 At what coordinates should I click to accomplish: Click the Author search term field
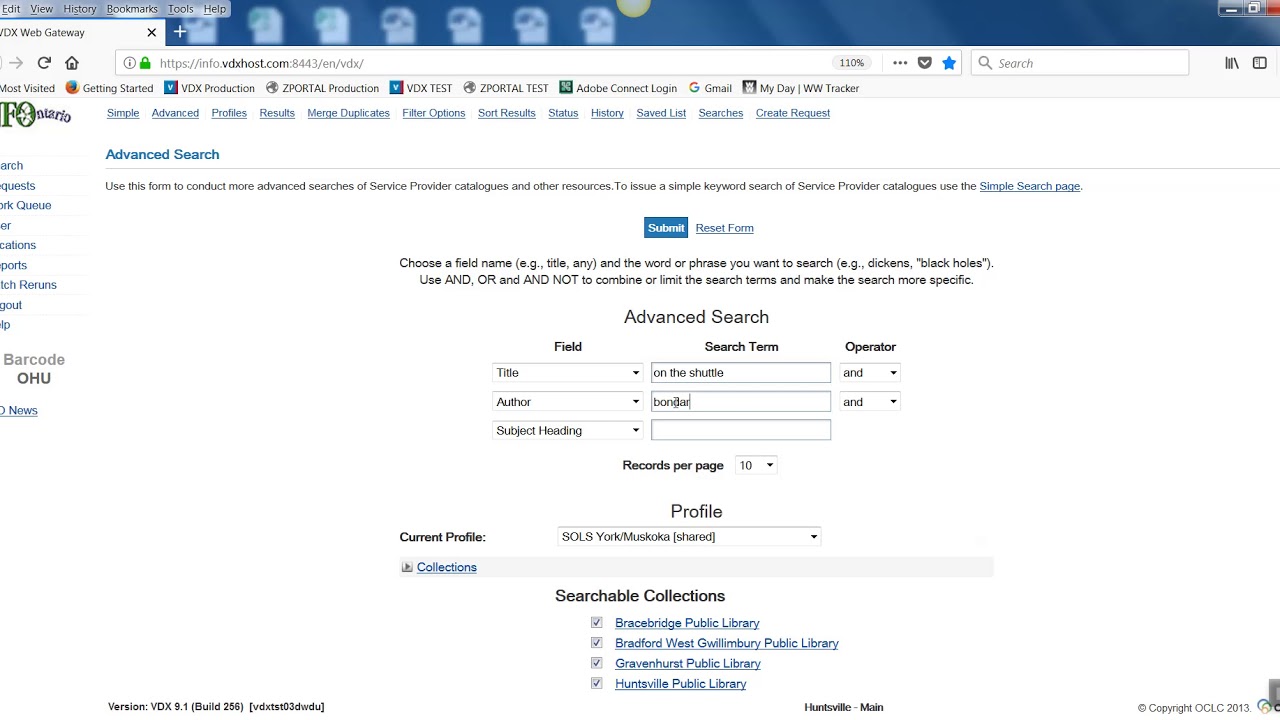(741, 402)
